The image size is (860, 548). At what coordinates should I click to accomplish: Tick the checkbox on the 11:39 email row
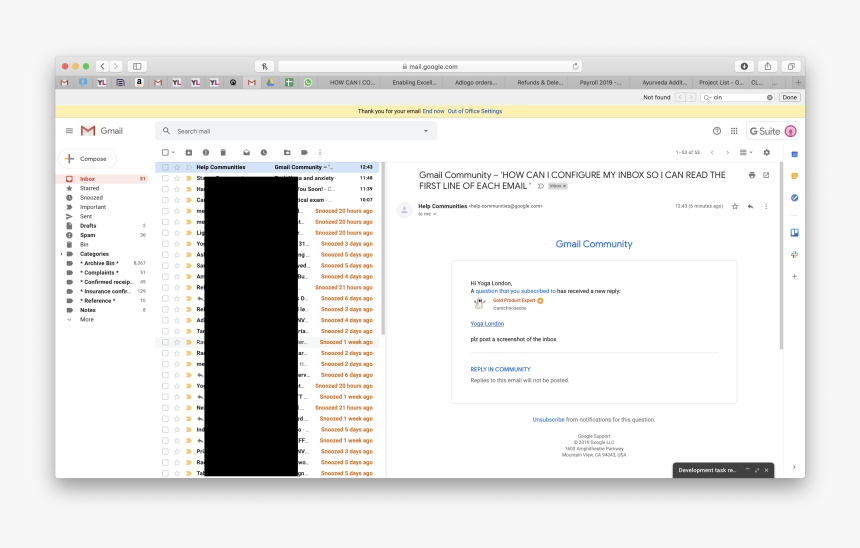[165, 189]
